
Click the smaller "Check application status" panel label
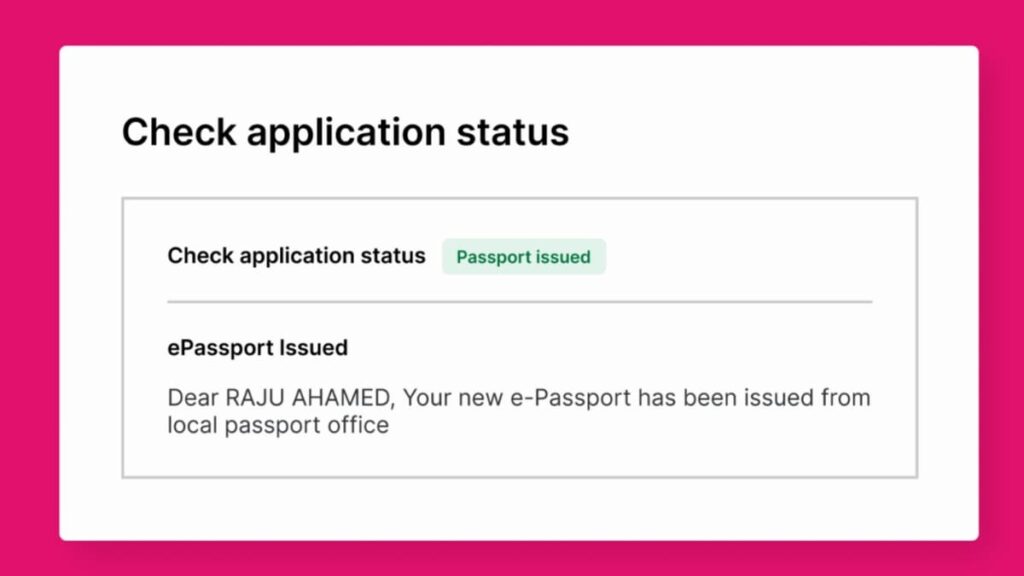tap(296, 256)
